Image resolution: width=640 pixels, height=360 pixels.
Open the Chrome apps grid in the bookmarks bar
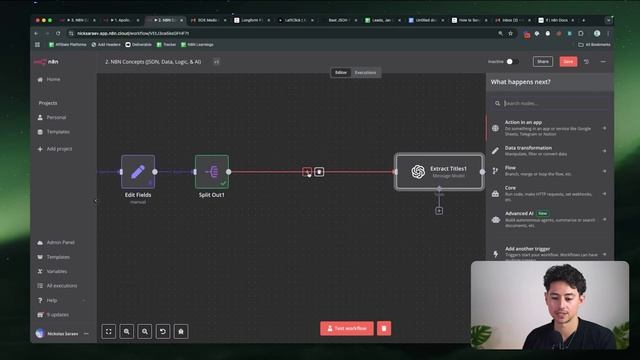pos(38,44)
